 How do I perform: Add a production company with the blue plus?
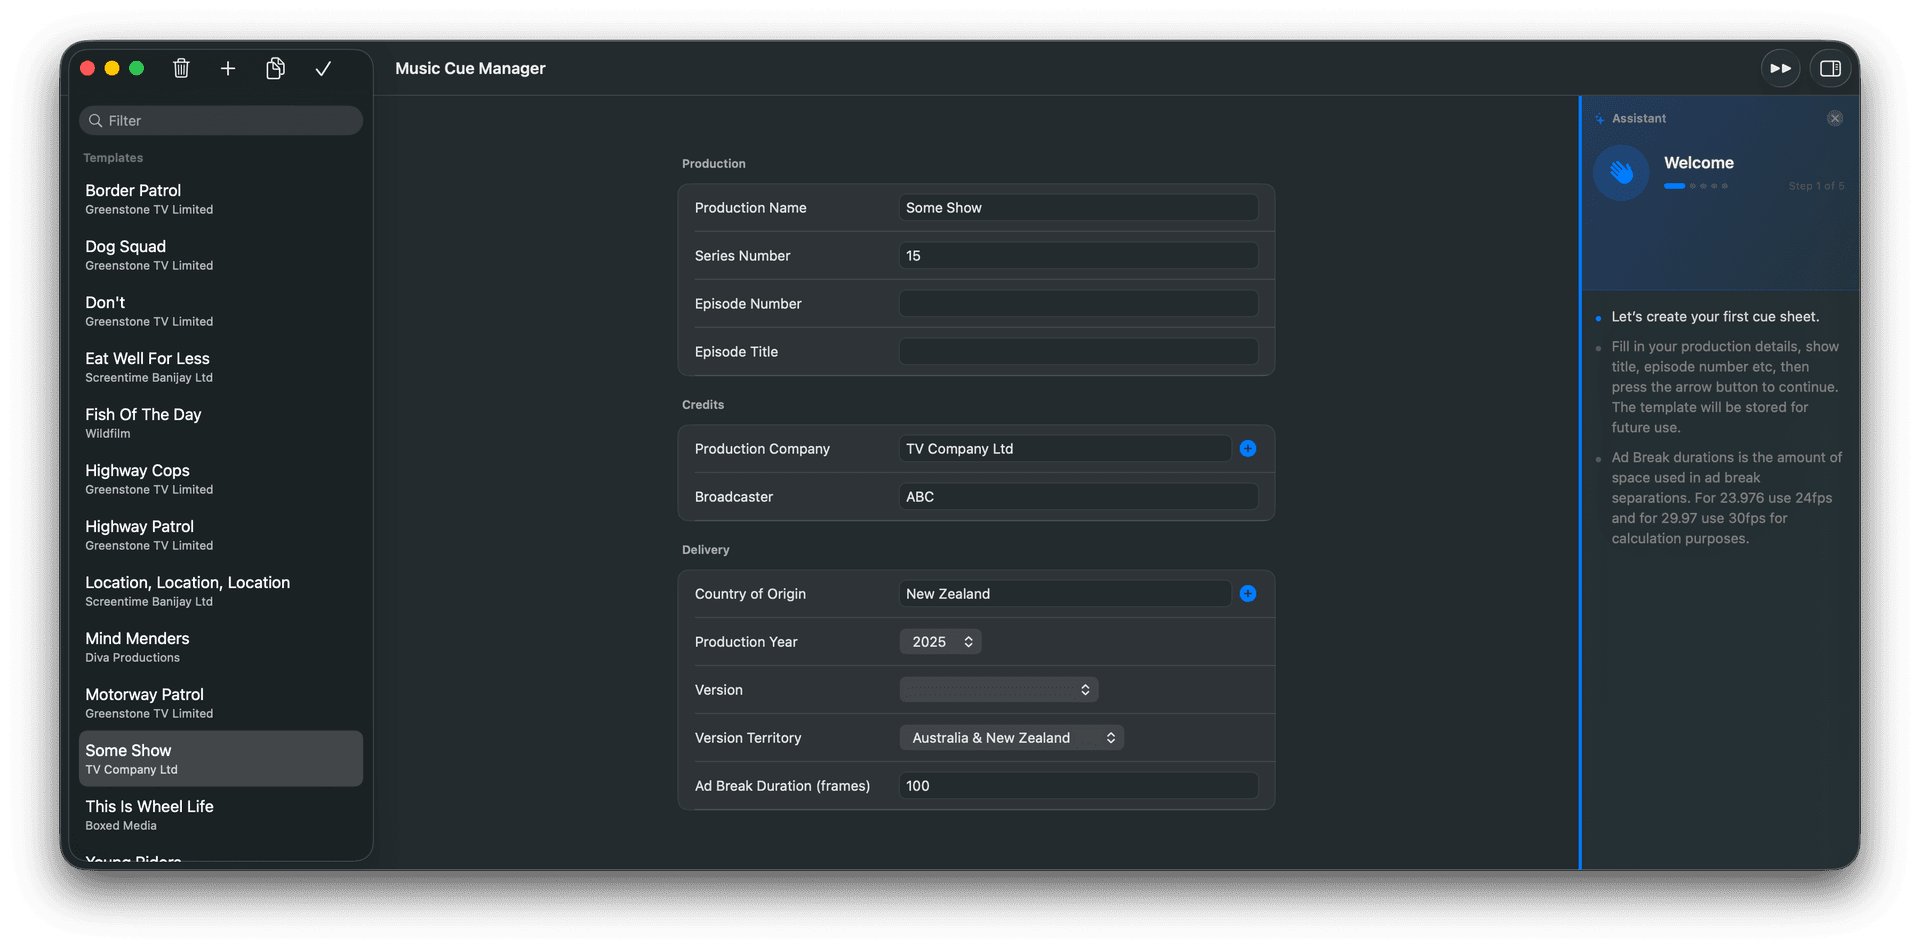click(1247, 448)
